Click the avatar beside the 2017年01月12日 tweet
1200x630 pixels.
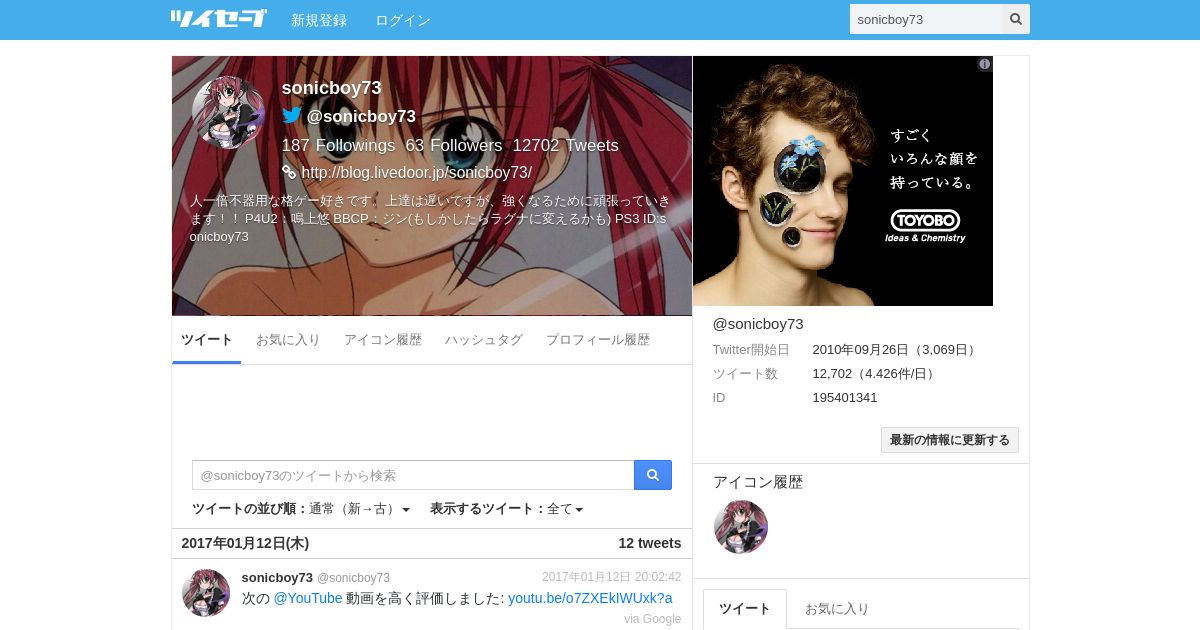[206, 593]
